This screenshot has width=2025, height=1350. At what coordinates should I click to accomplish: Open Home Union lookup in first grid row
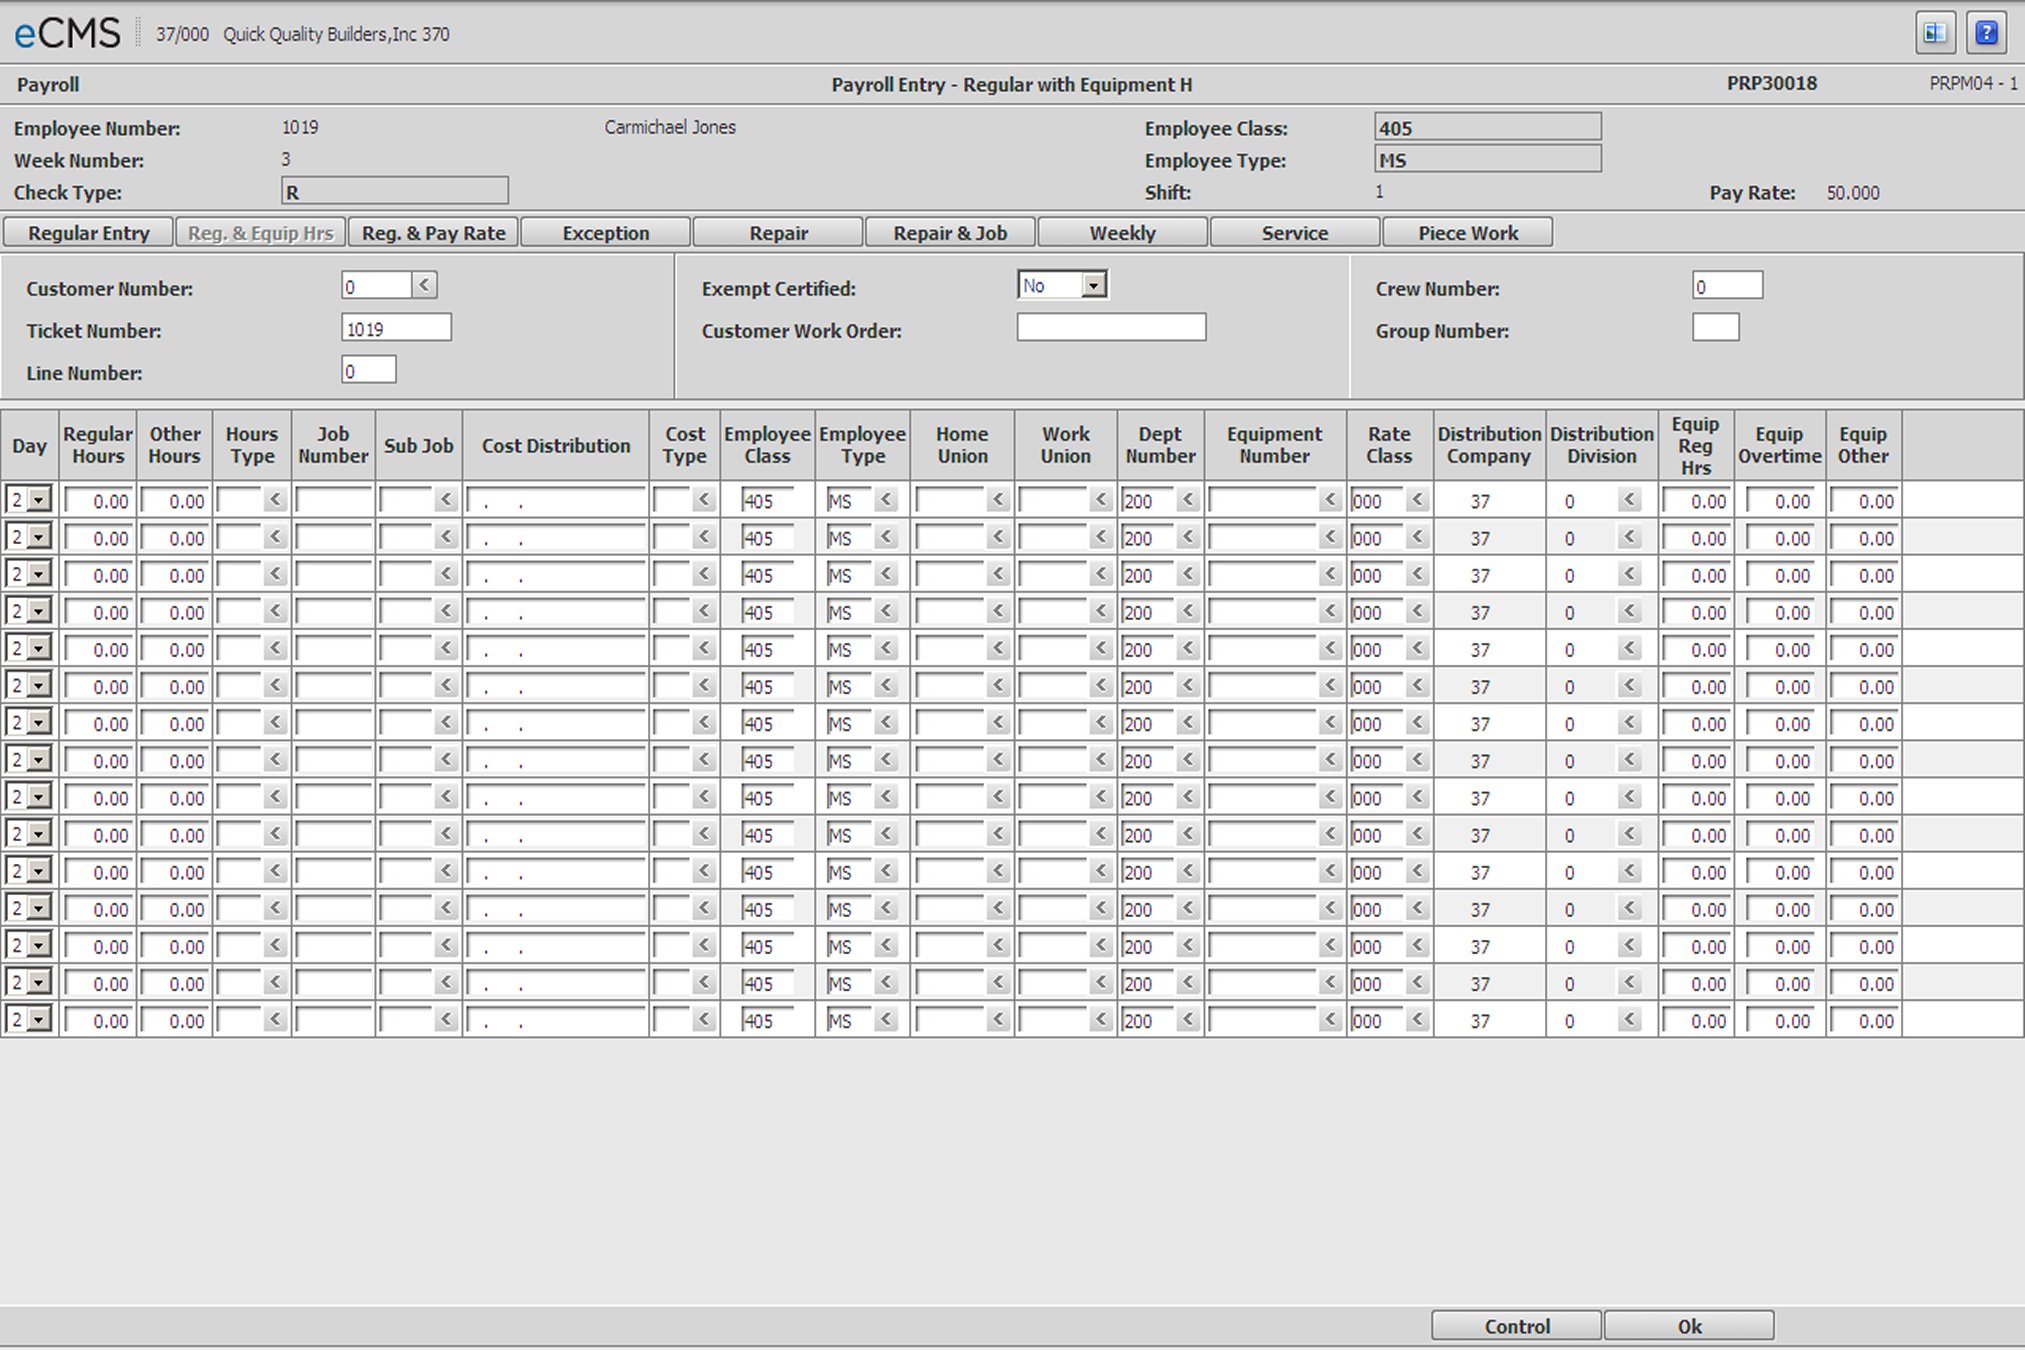998,500
